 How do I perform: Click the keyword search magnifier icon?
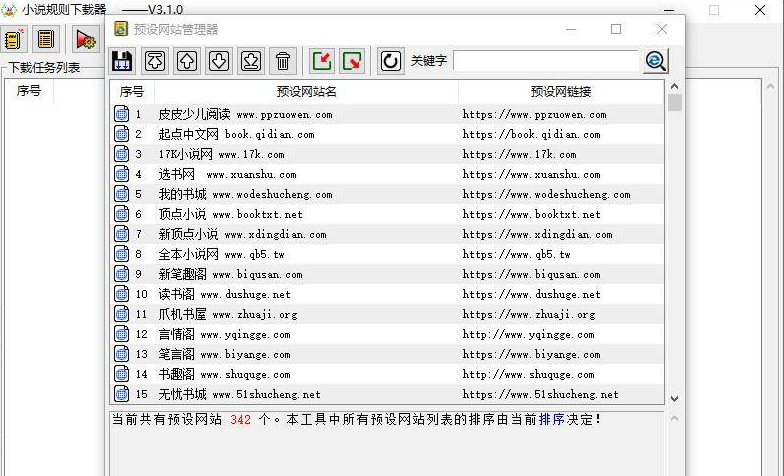click(x=656, y=61)
